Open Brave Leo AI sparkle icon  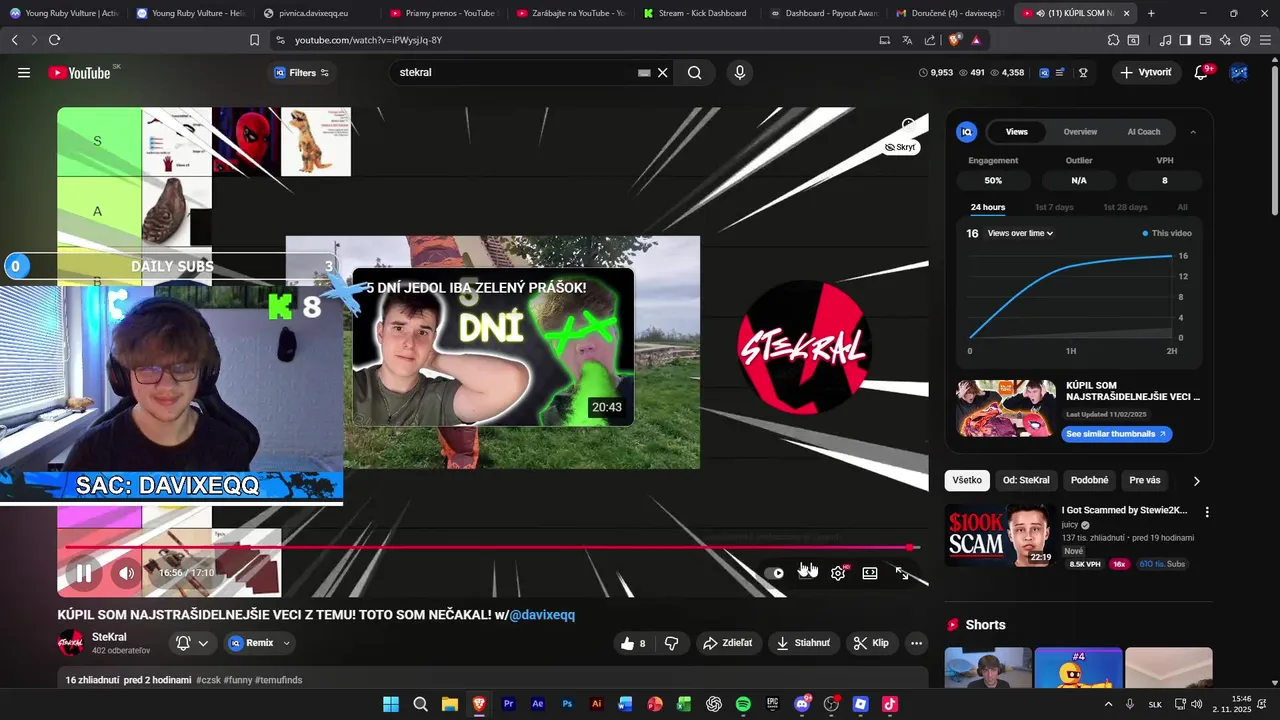1225,40
